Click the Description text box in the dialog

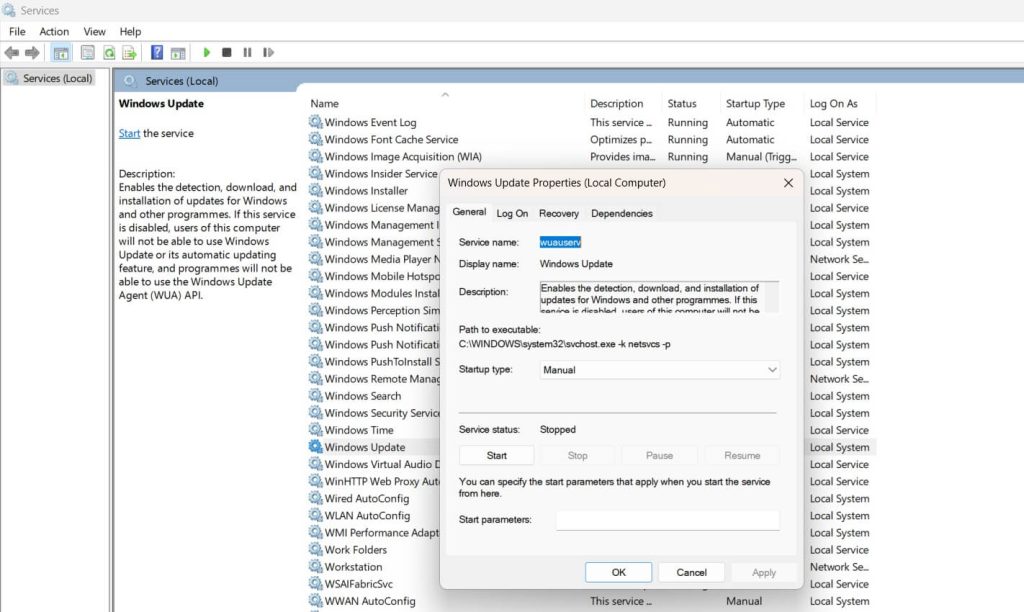660,297
